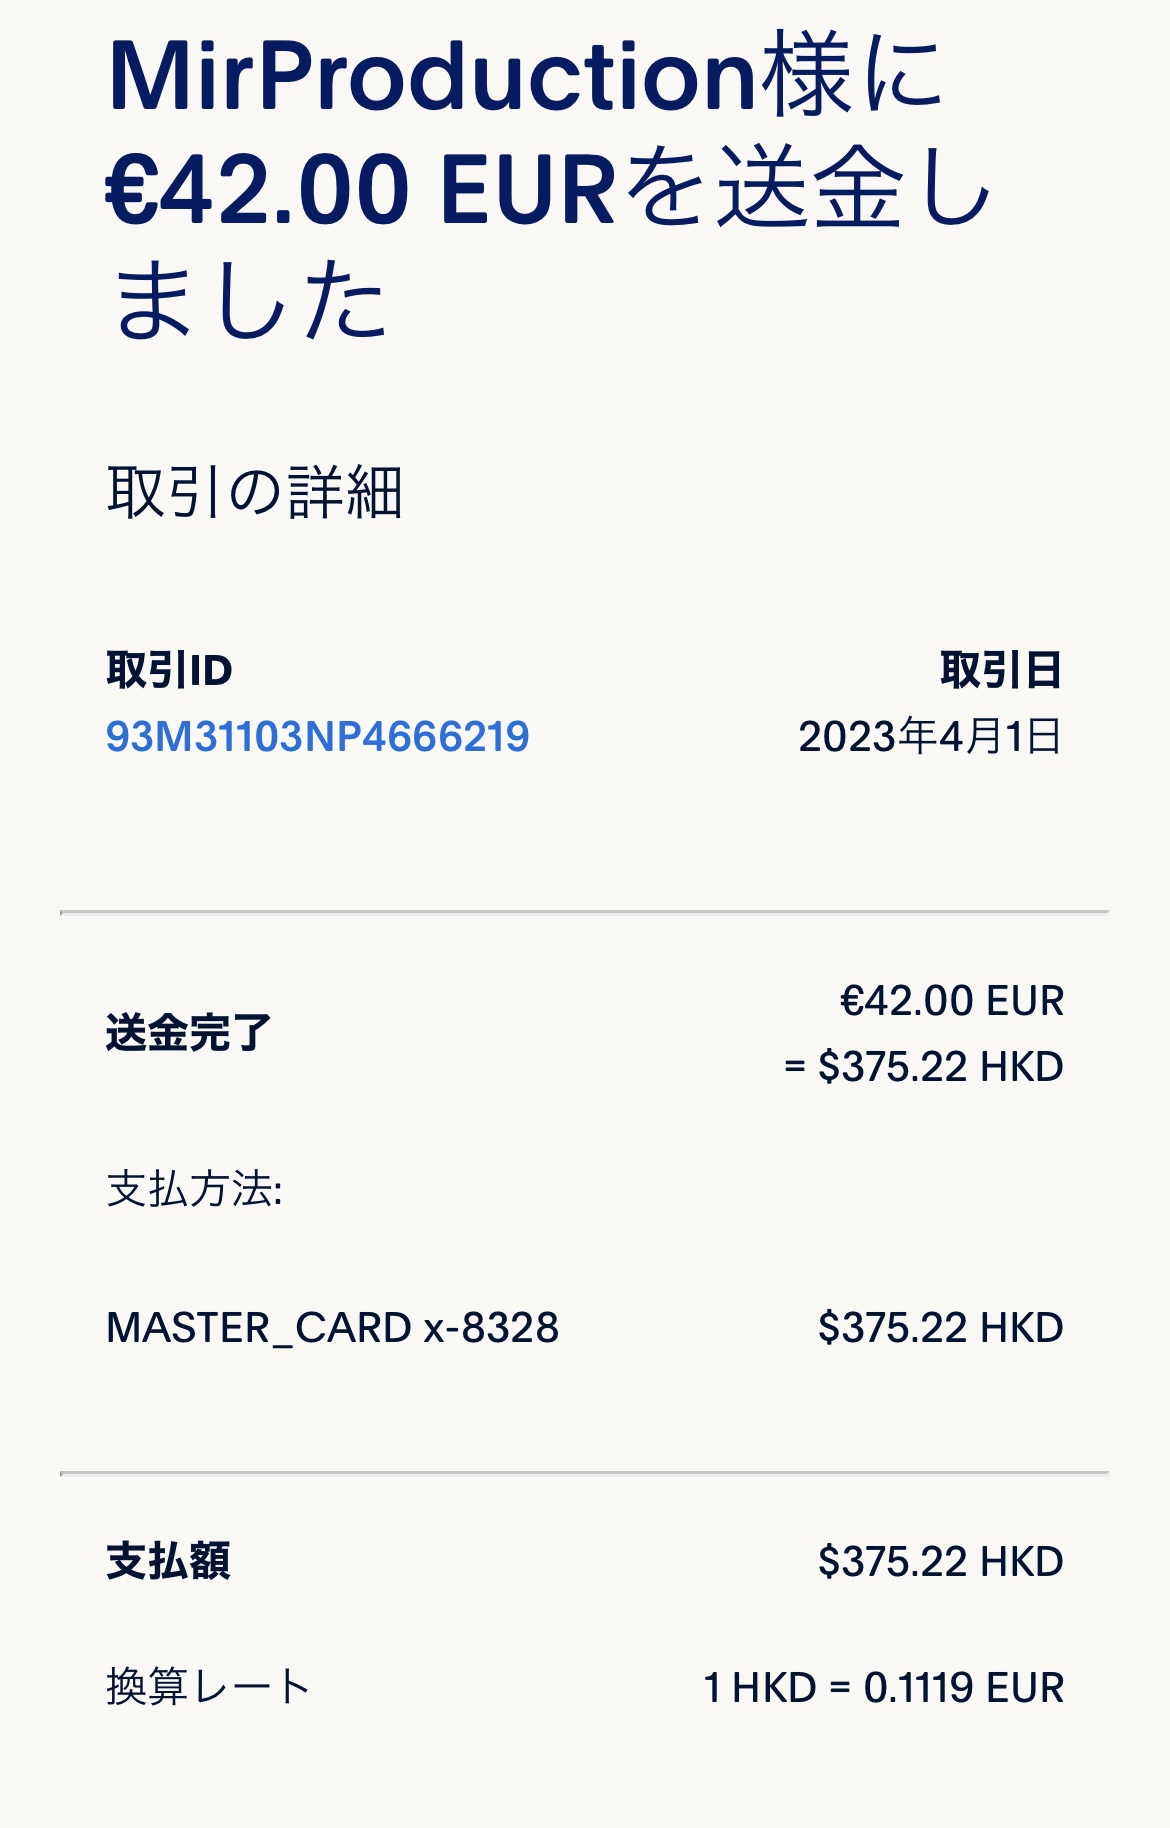Click the 送金完了 status label
Image resolution: width=1170 pixels, height=1828 pixels.
tap(188, 1033)
